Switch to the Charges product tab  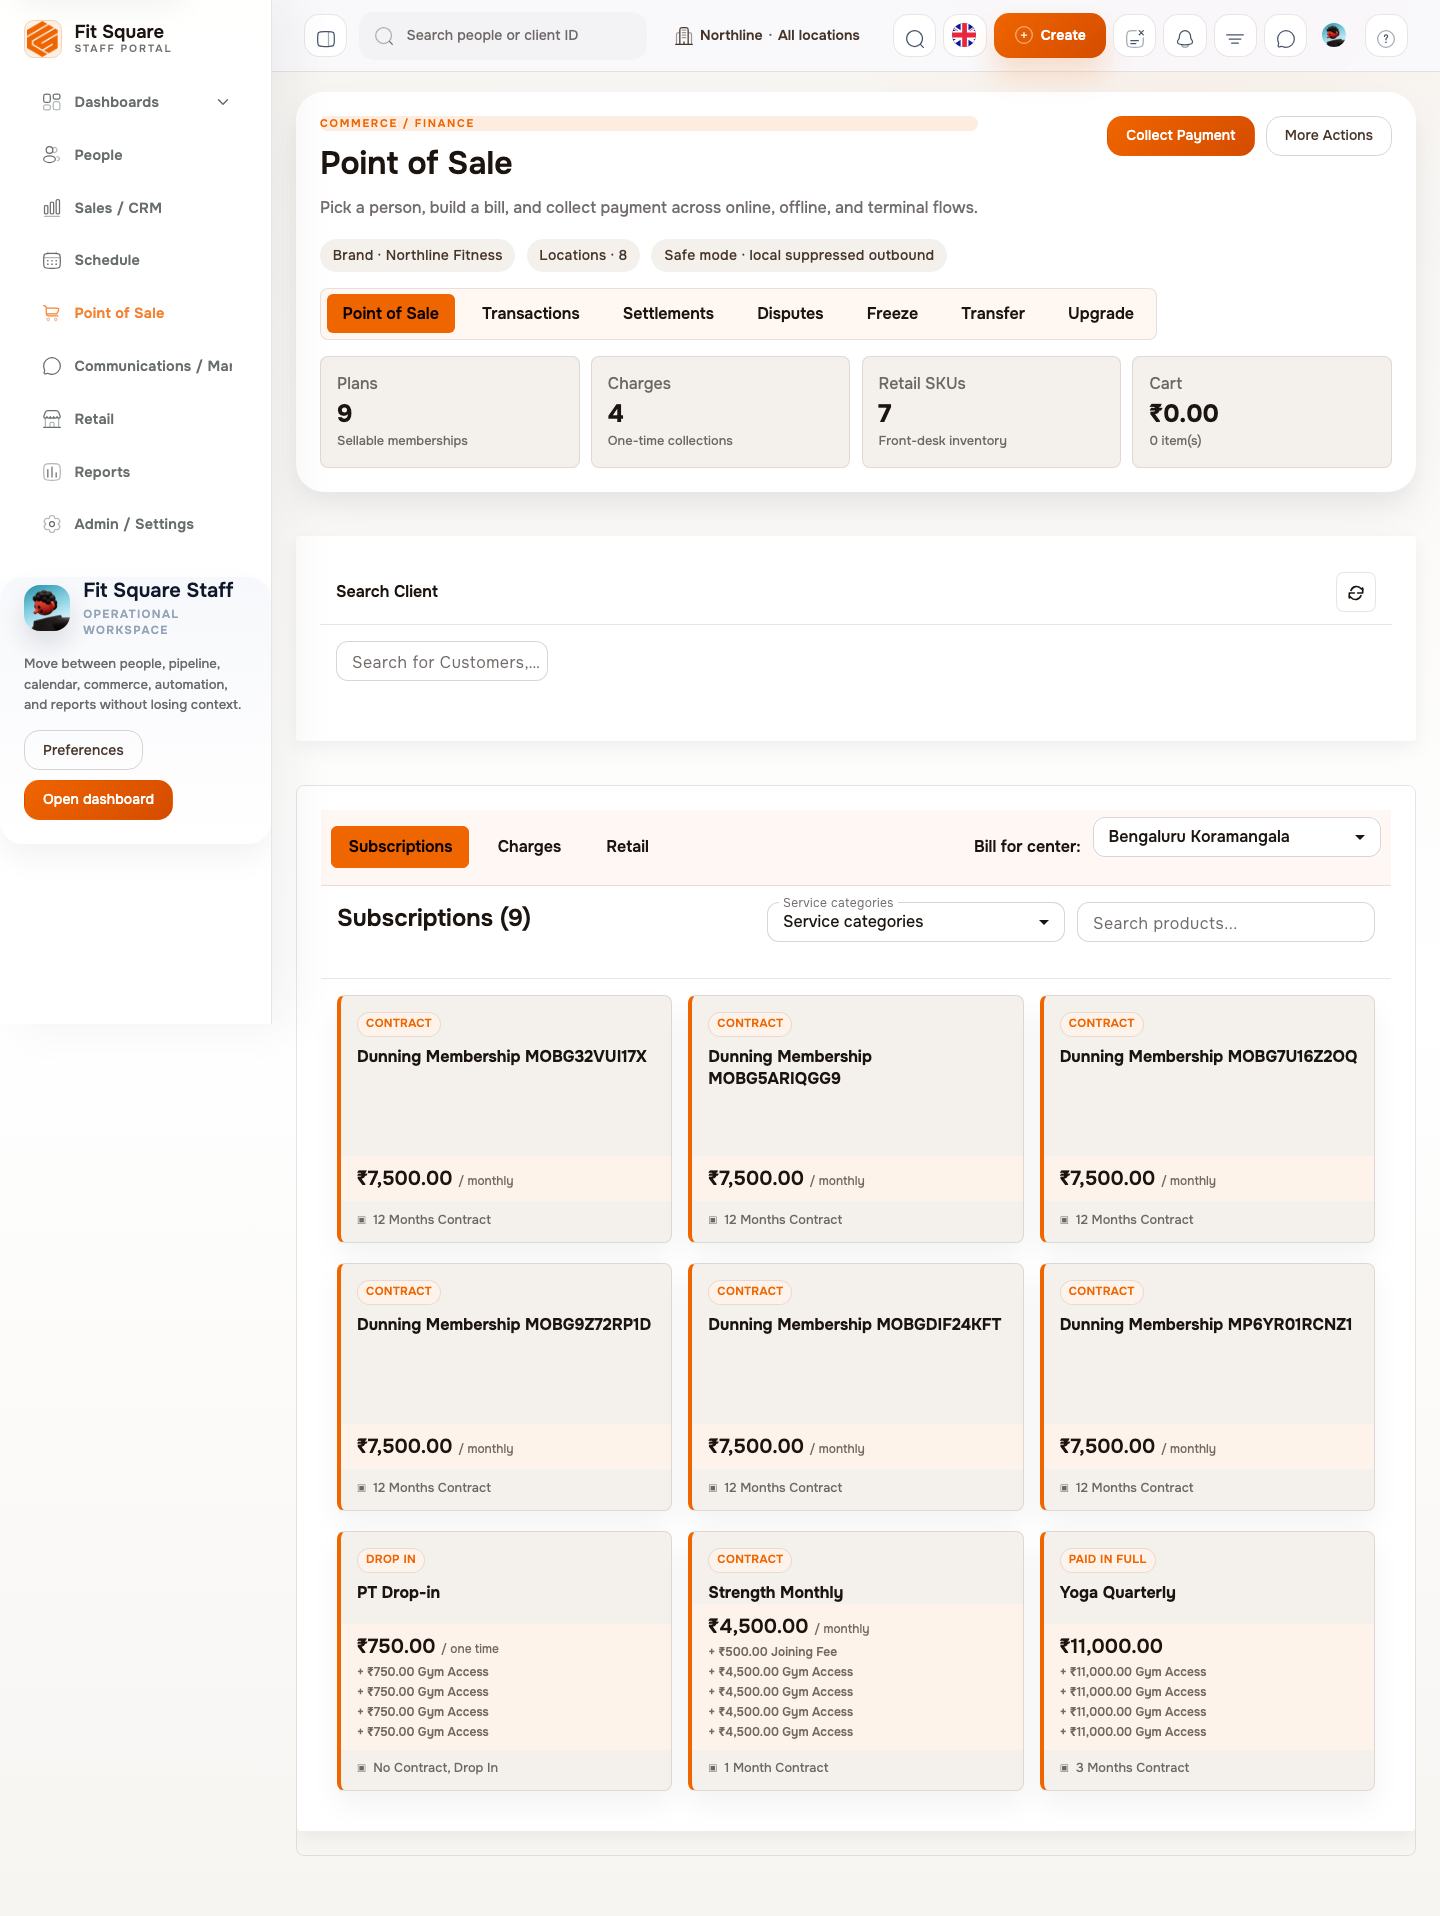(529, 847)
